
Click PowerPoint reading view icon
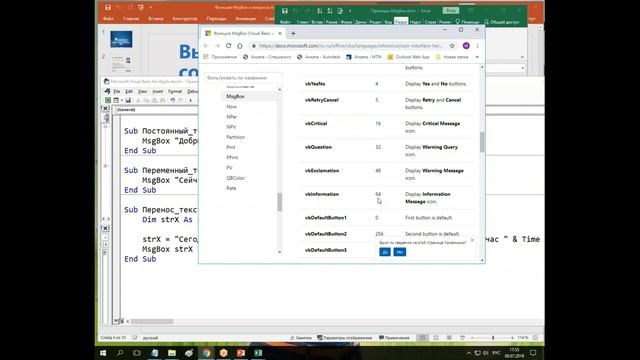click(449, 338)
